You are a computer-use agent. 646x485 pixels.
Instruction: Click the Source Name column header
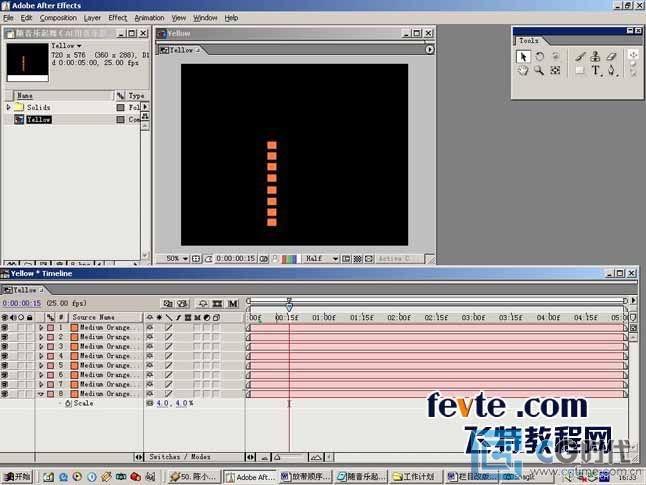[94, 317]
